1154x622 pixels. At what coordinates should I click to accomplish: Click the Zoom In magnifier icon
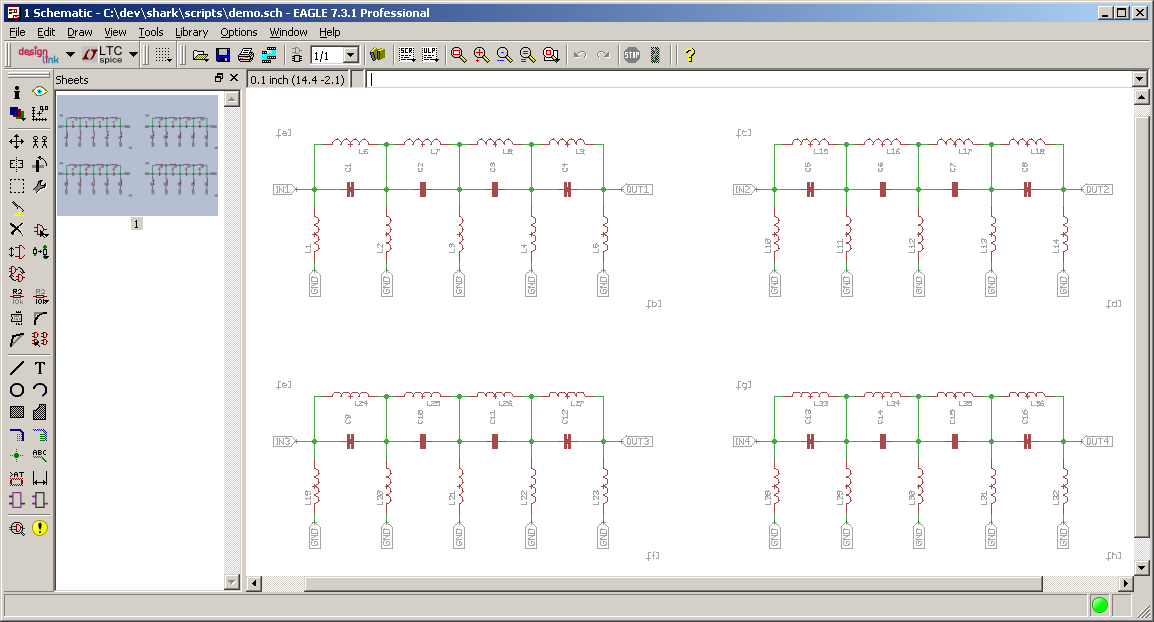click(x=481, y=55)
